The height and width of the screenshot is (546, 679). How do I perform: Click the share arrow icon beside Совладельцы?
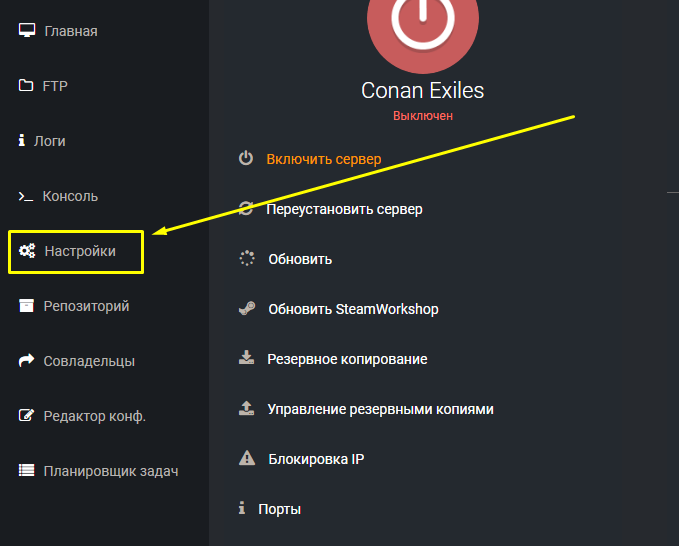(x=27, y=361)
